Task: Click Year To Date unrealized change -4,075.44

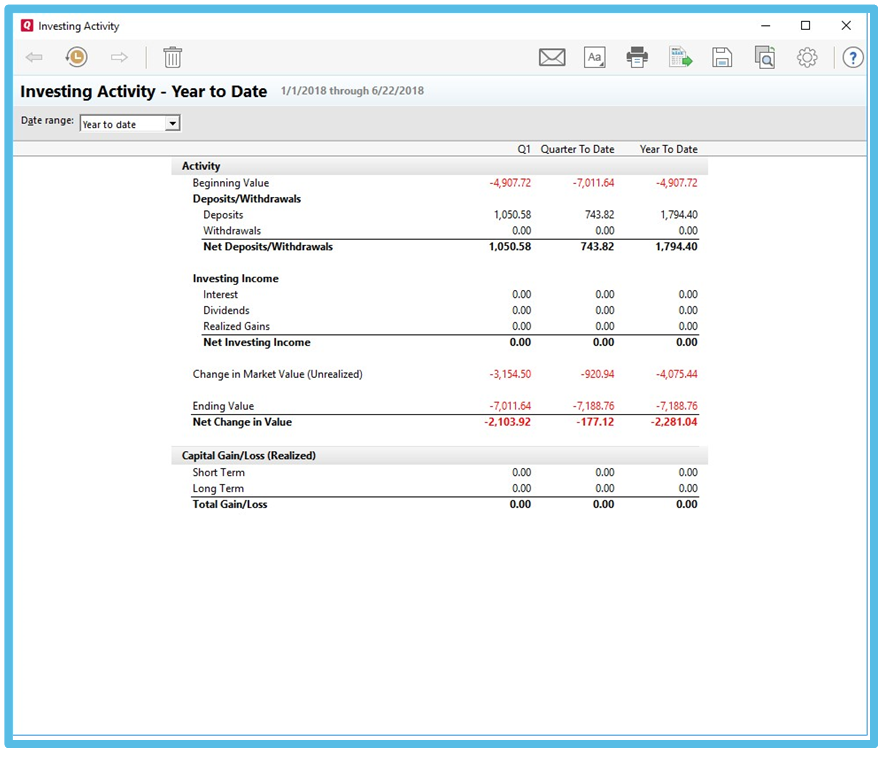Action: (x=677, y=375)
